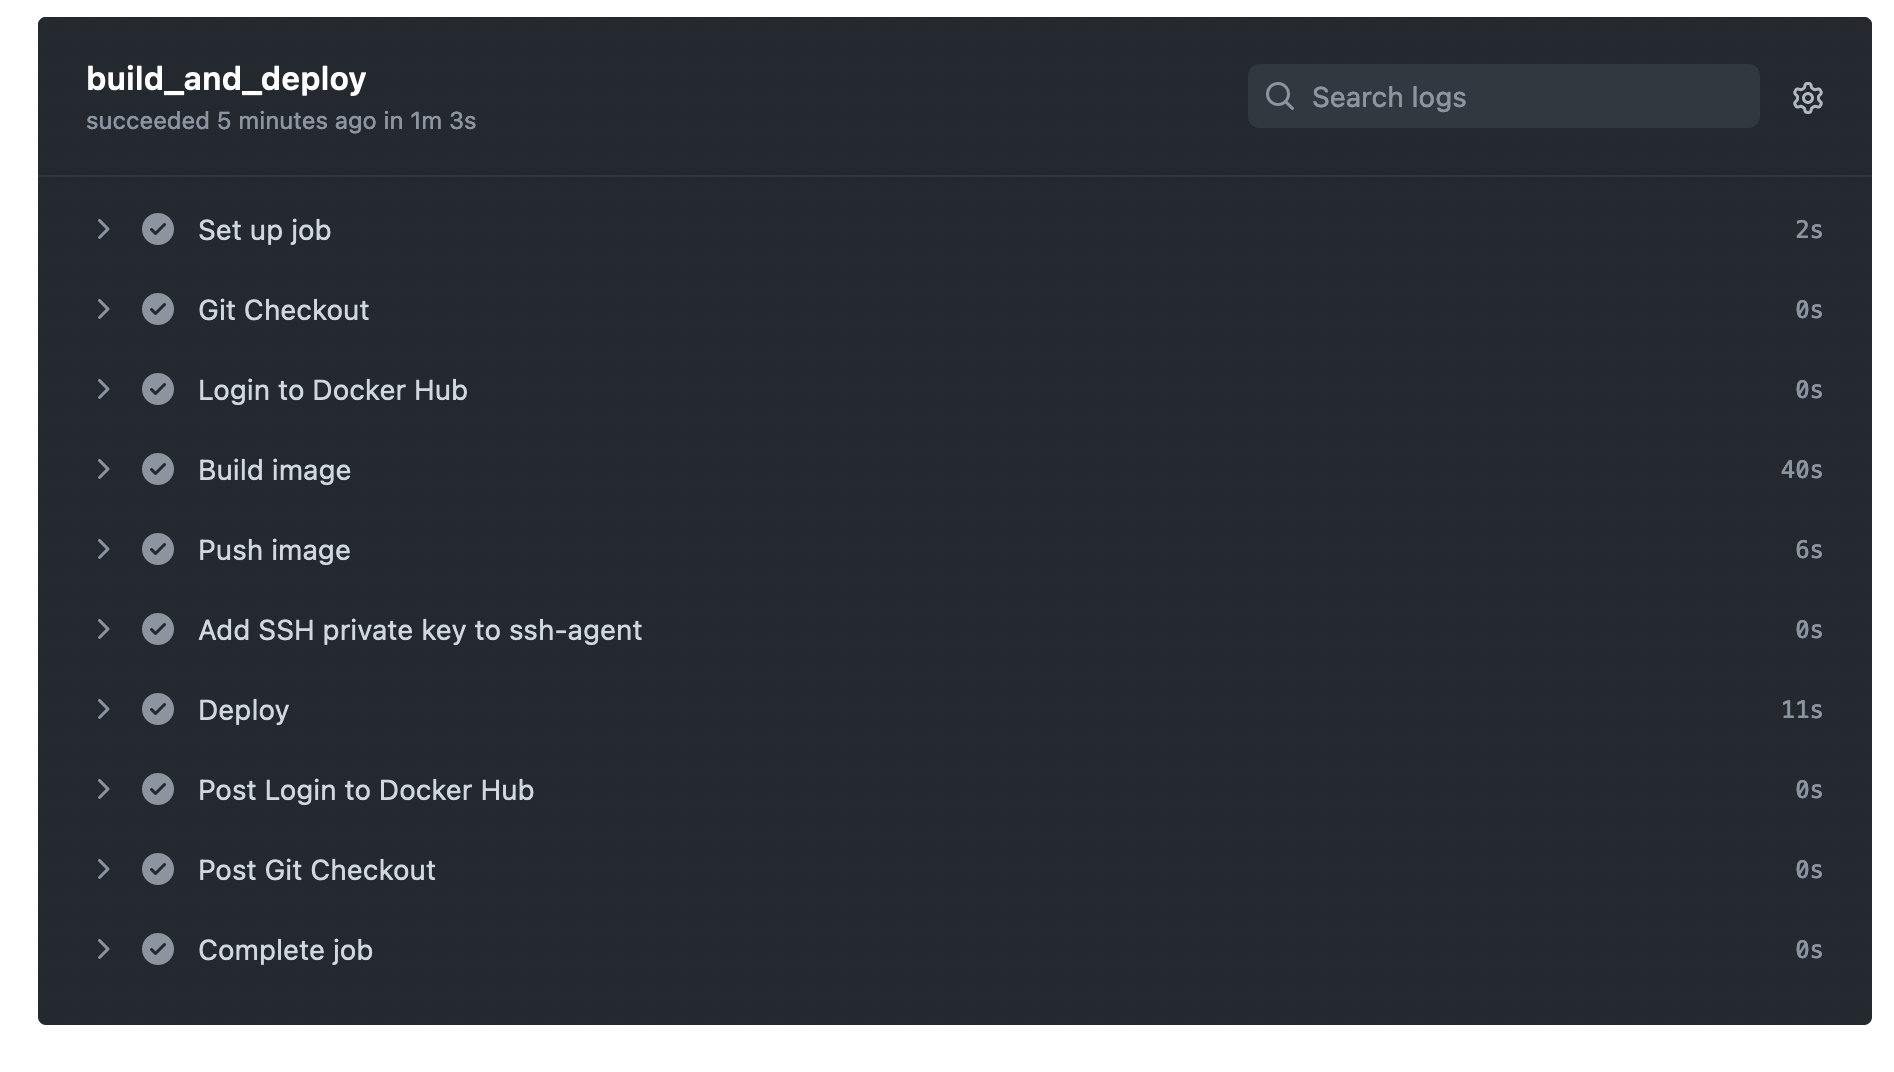Expand the Post Git Checkout chevron

(103, 869)
